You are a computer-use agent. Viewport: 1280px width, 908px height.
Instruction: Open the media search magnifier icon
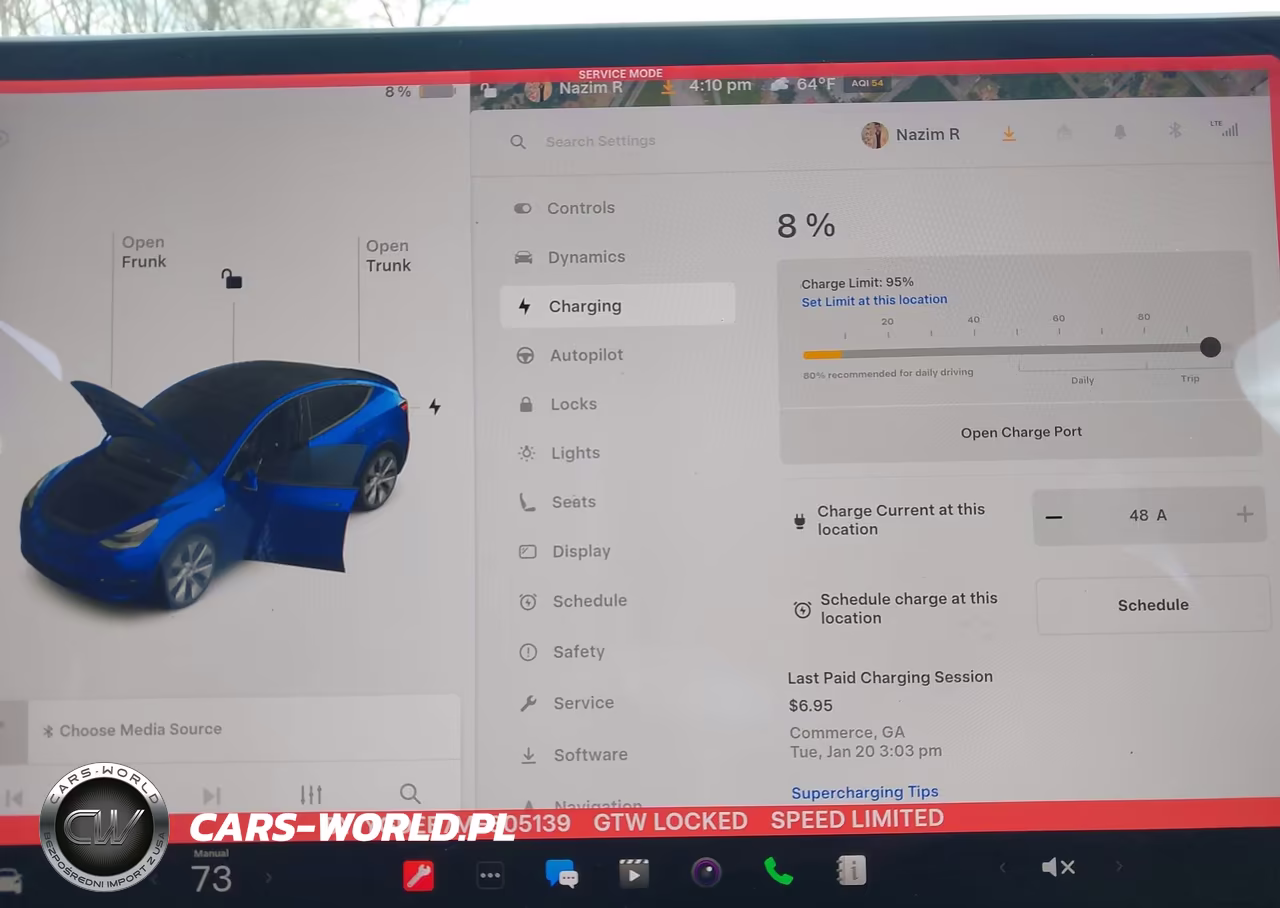[410, 794]
